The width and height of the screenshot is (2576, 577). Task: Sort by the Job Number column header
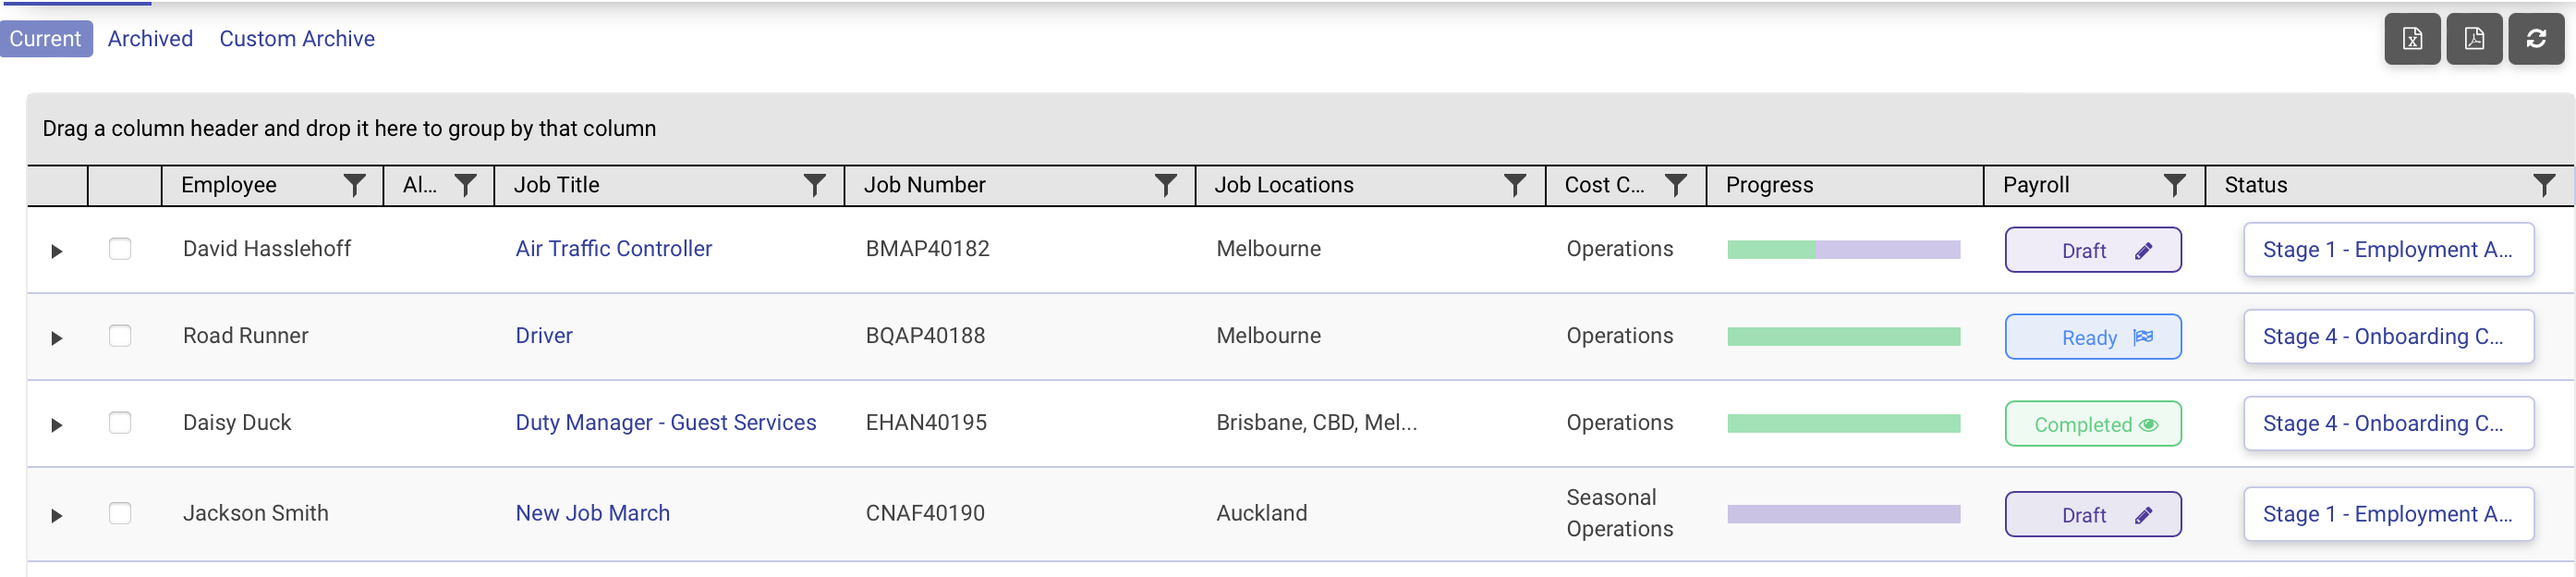point(924,185)
